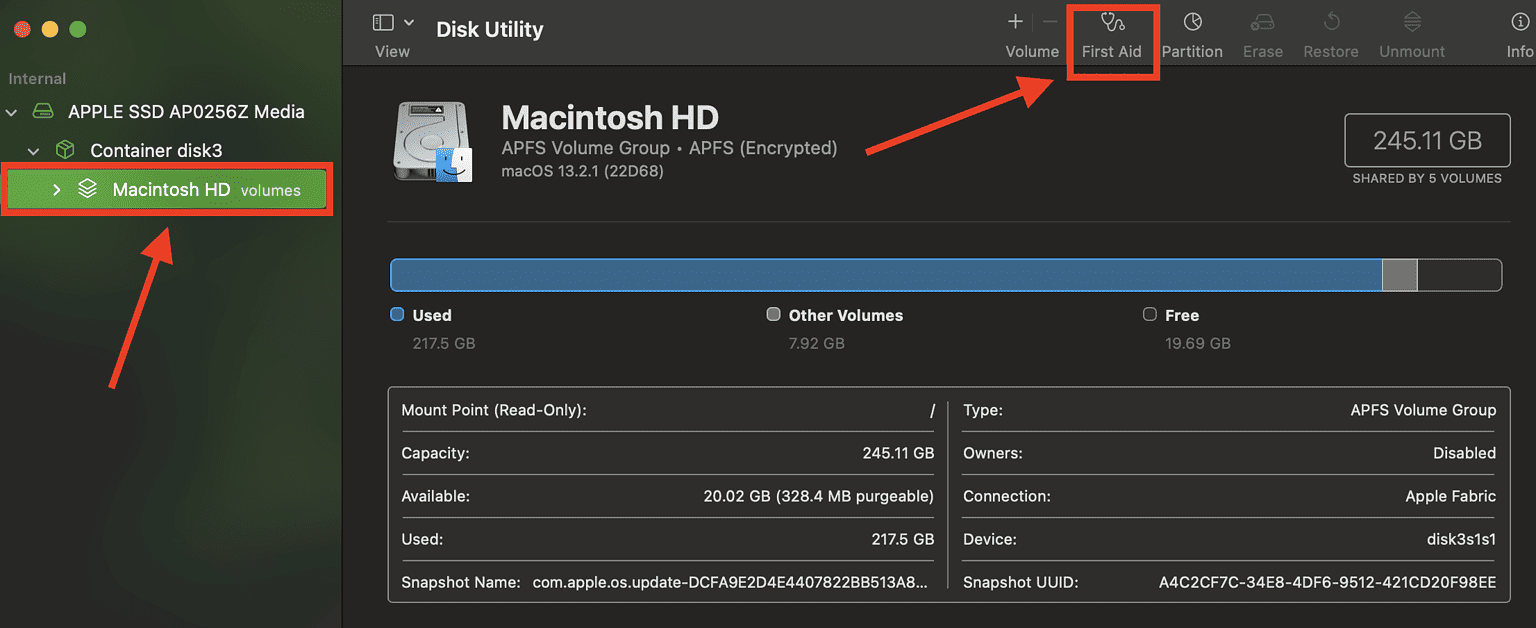
Task: Expand the Macintosh HD volumes group
Action: click(57, 189)
